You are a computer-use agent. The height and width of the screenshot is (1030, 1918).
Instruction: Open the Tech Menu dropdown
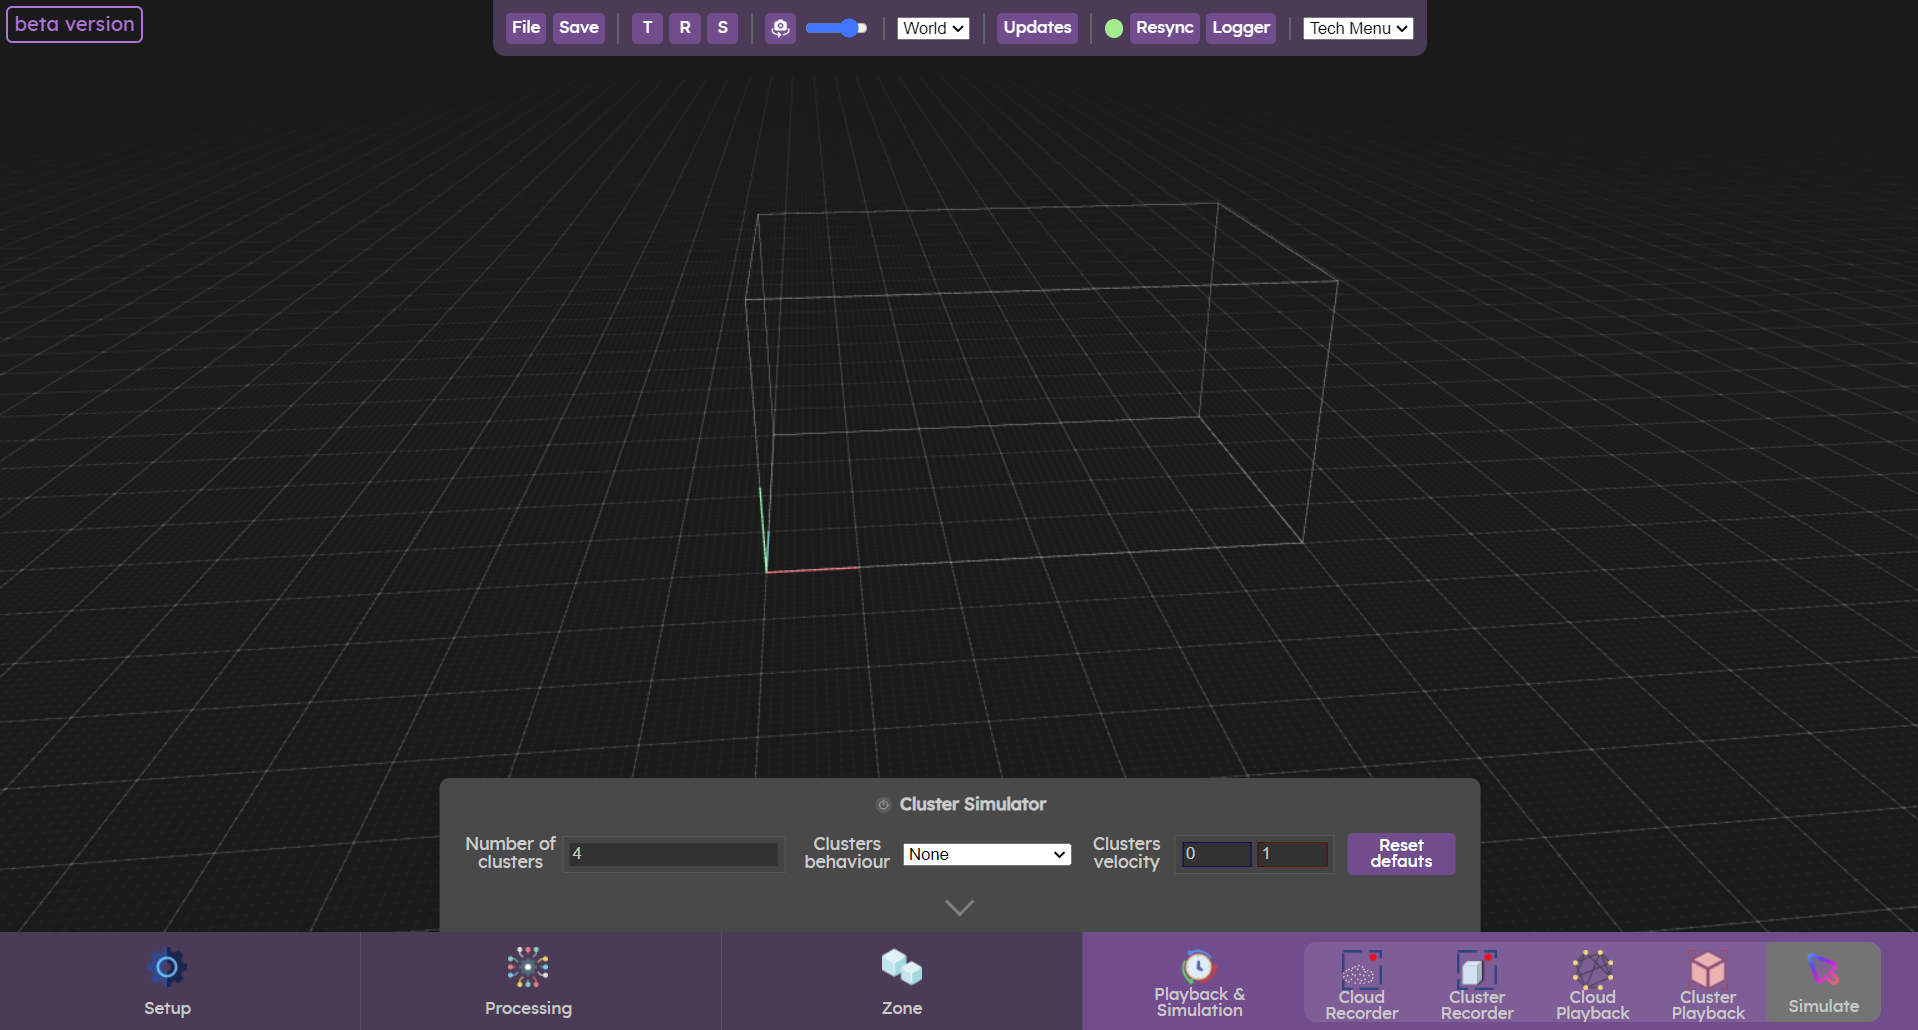click(1356, 28)
